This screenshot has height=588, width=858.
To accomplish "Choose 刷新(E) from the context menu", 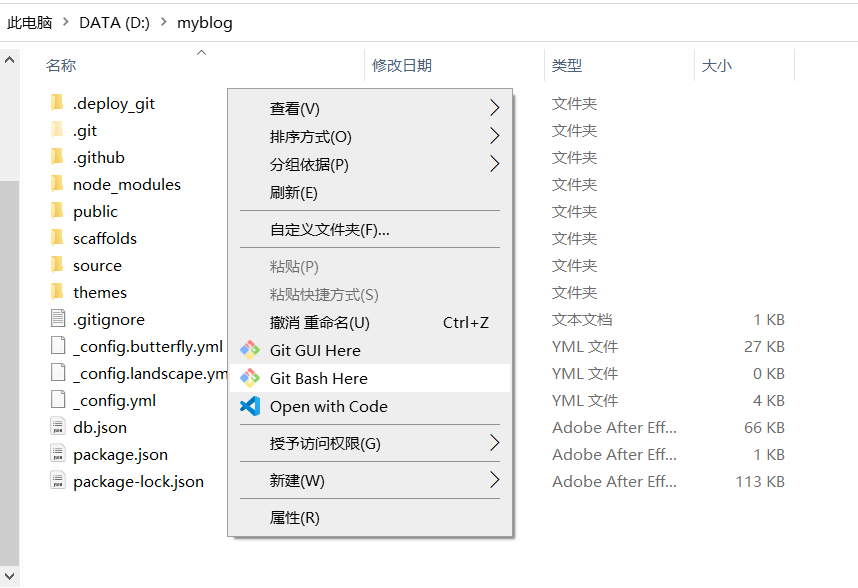I will [294, 193].
